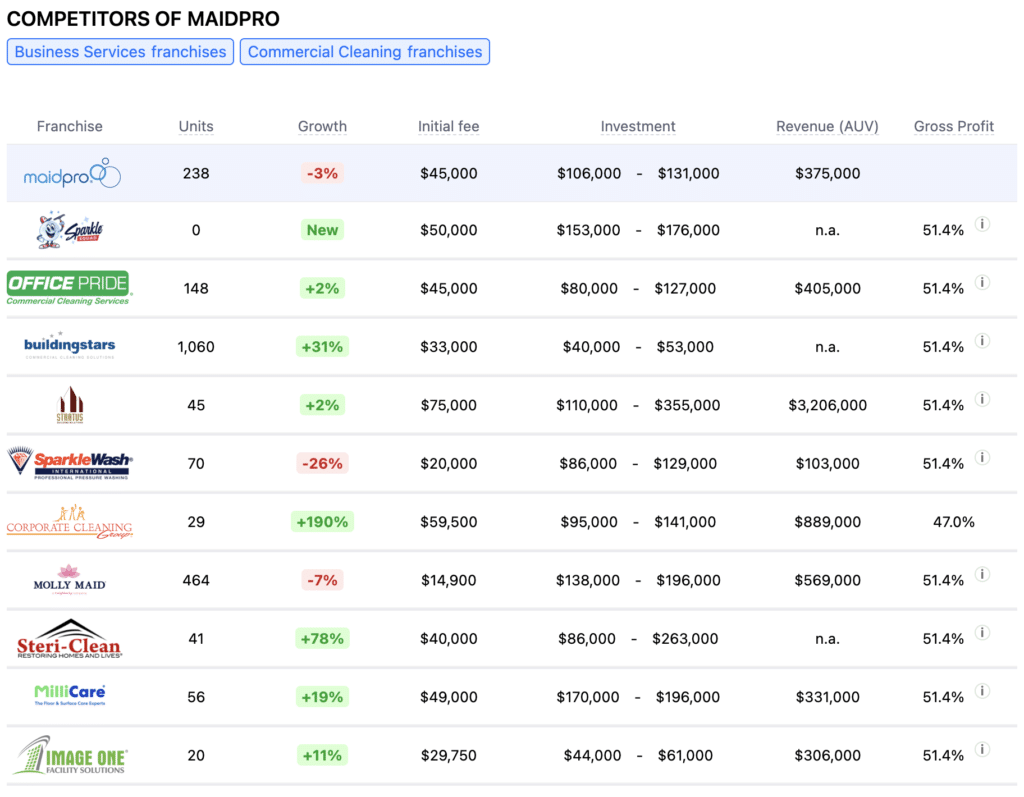Viewport: 1024px width, 797px height.
Task: Click info icon in MilliCare row
Action: 982,691
